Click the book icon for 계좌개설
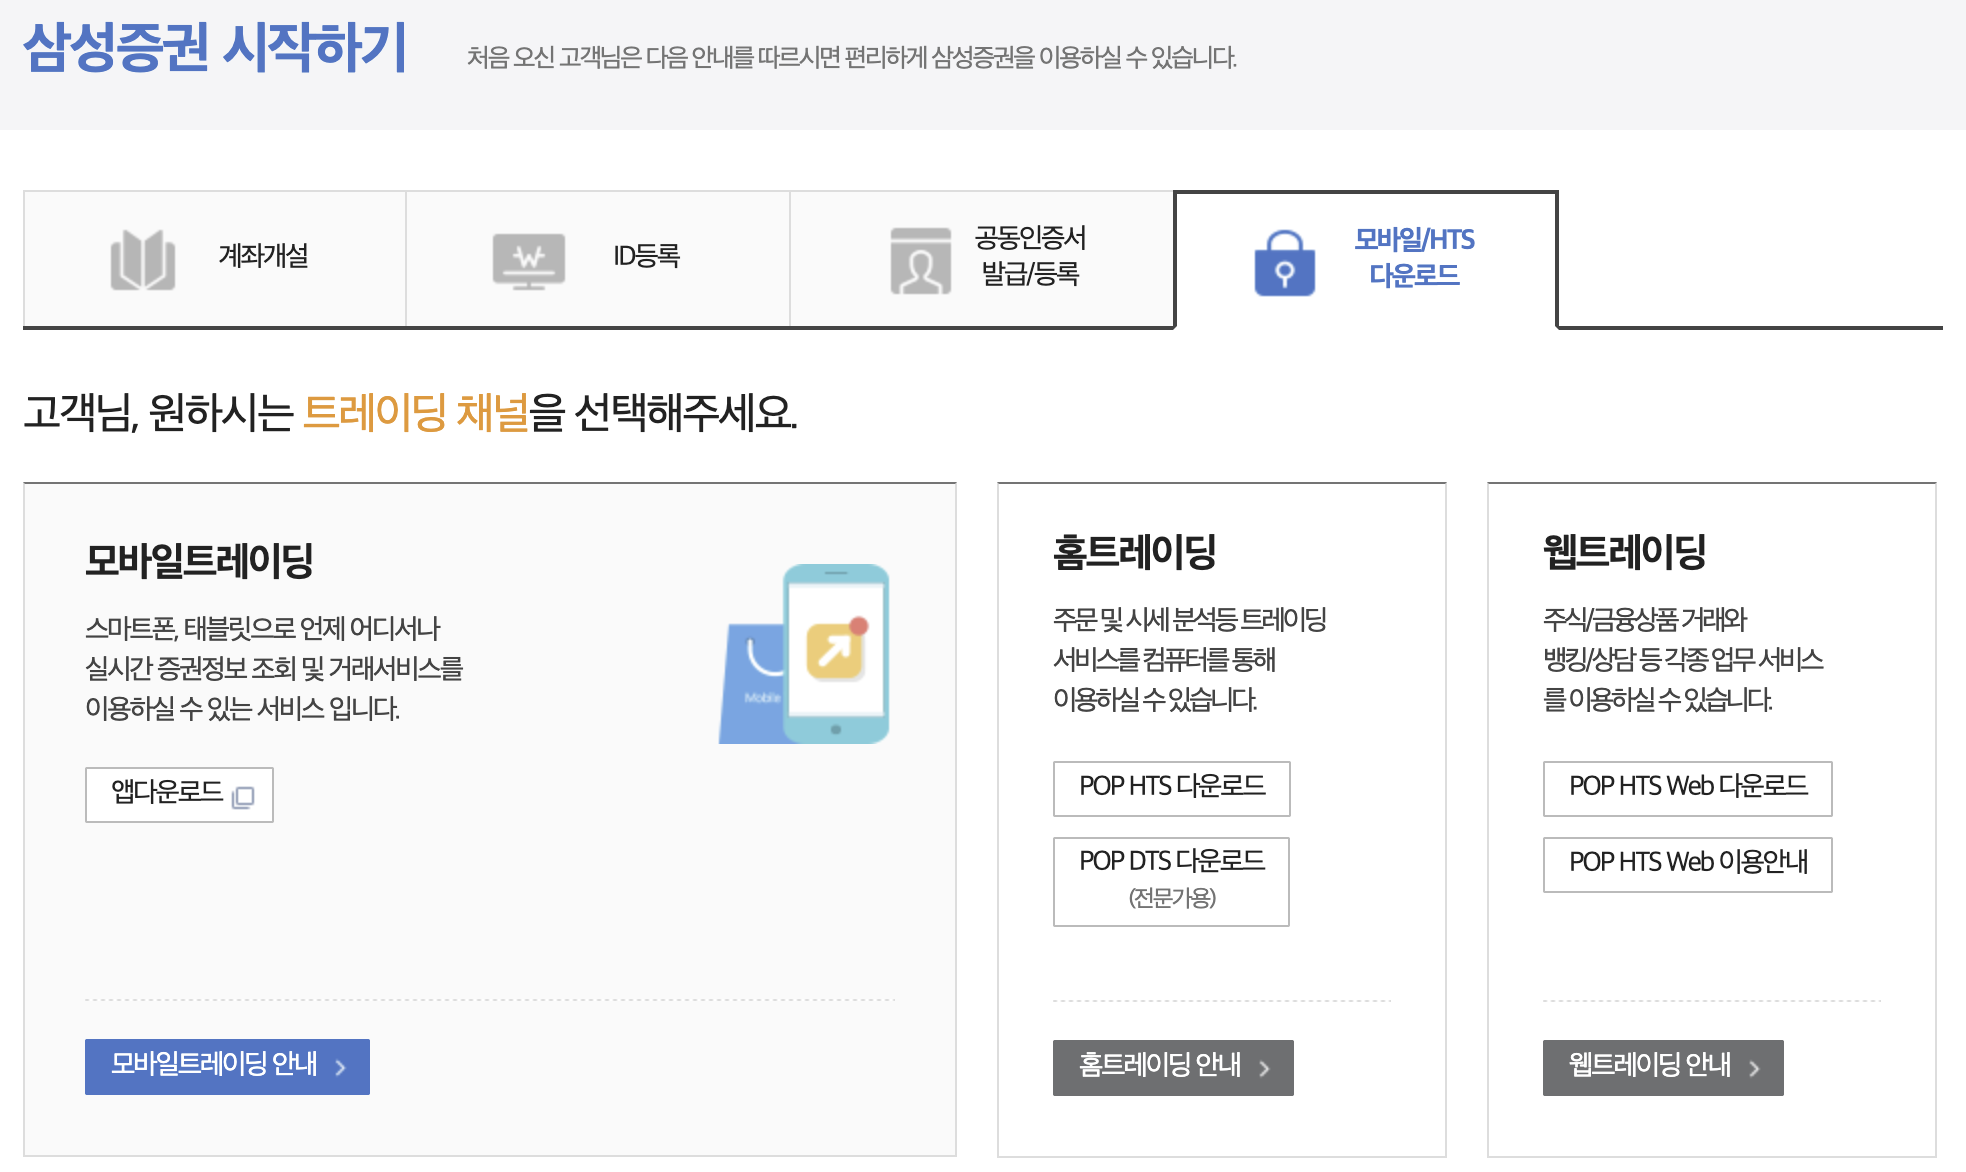Viewport: 1966px width, 1172px height. tap(143, 260)
